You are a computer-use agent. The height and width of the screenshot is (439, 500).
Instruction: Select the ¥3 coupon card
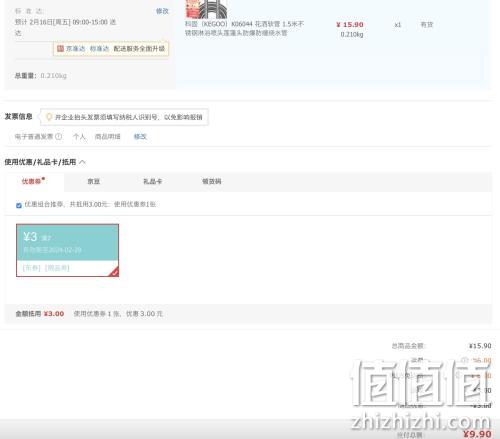(x=67, y=250)
